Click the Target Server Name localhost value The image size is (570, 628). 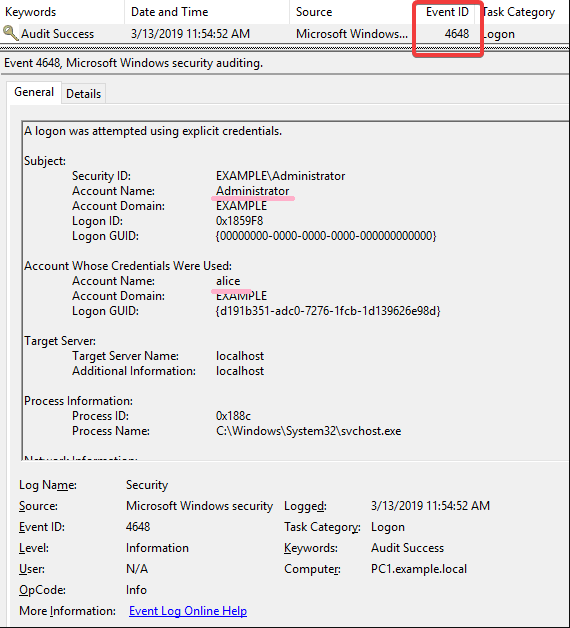[240, 356]
